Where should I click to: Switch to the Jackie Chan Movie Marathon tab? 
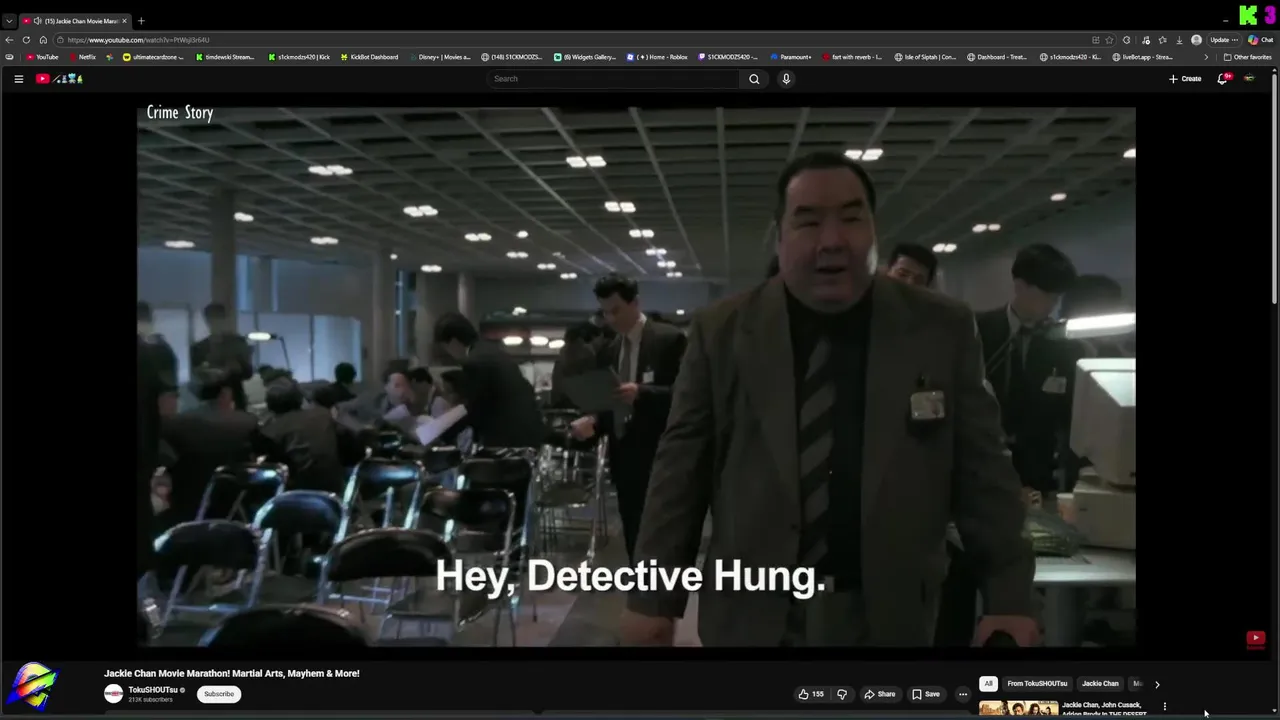[75, 21]
